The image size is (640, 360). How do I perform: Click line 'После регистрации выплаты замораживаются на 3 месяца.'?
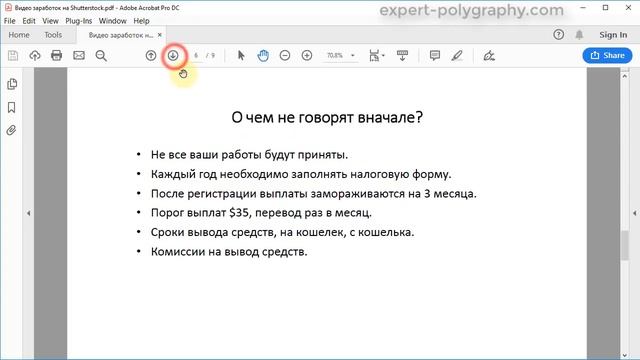[x=313, y=193]
